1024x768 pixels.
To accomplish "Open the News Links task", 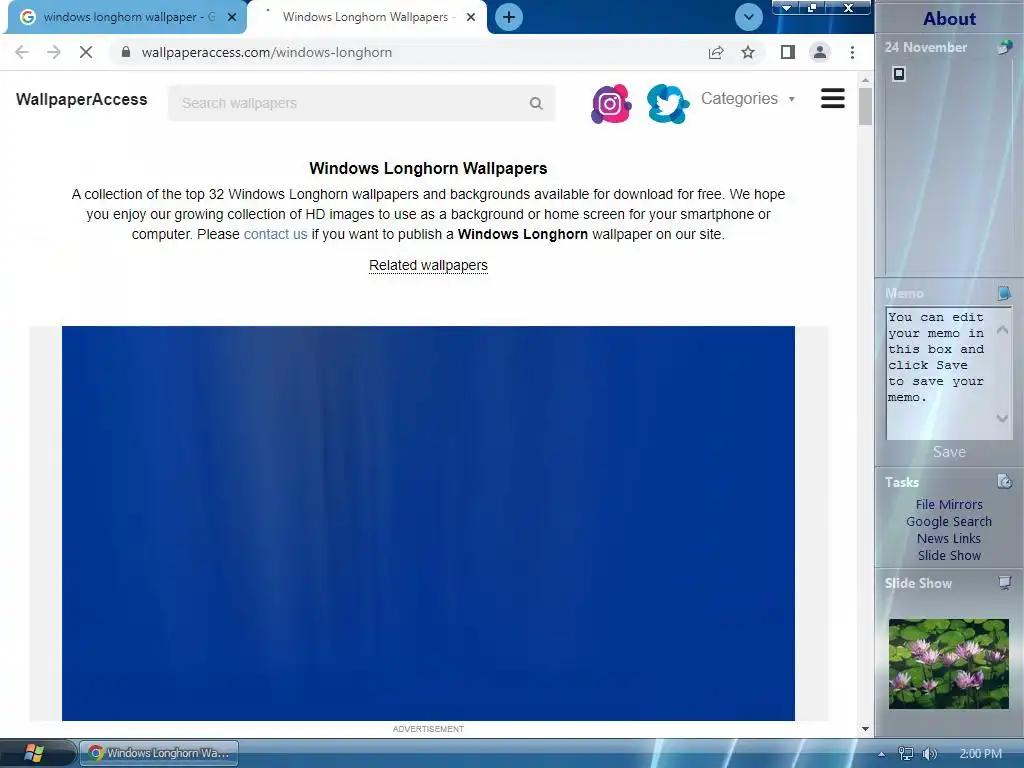I will tap(949, 538).
